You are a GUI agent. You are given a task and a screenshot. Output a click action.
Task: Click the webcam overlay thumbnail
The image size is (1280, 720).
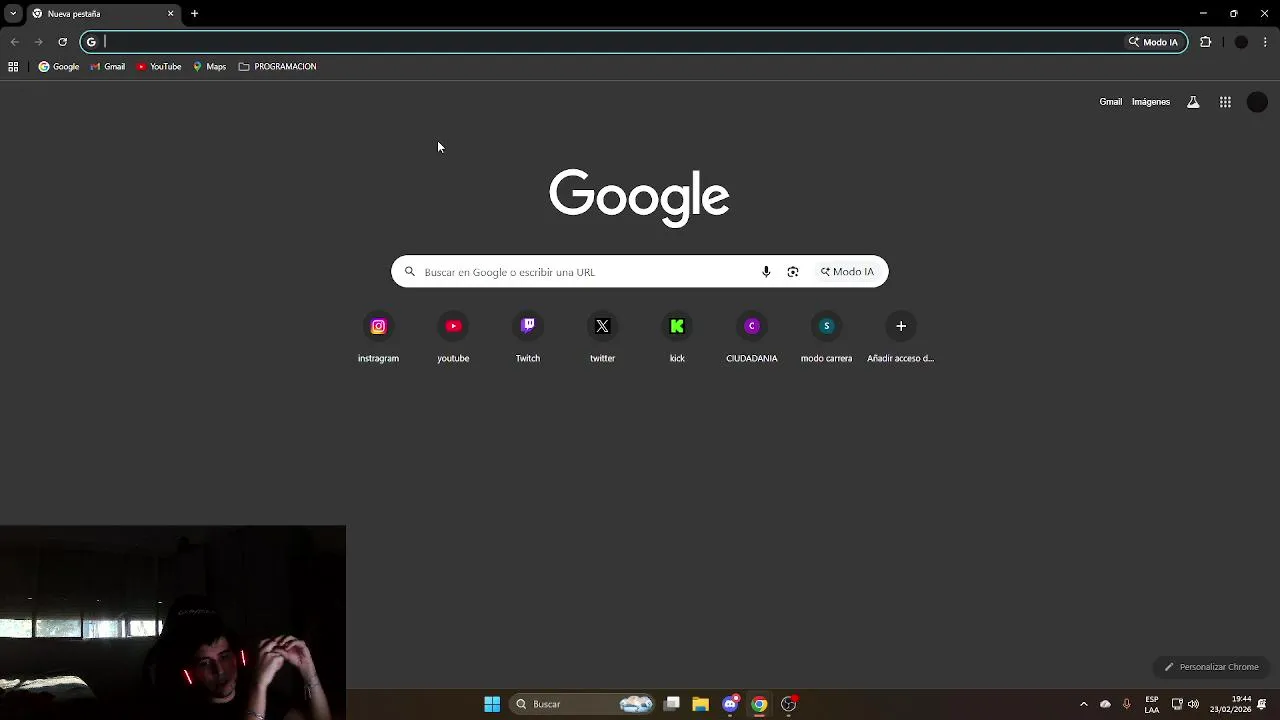coord(173,622)
